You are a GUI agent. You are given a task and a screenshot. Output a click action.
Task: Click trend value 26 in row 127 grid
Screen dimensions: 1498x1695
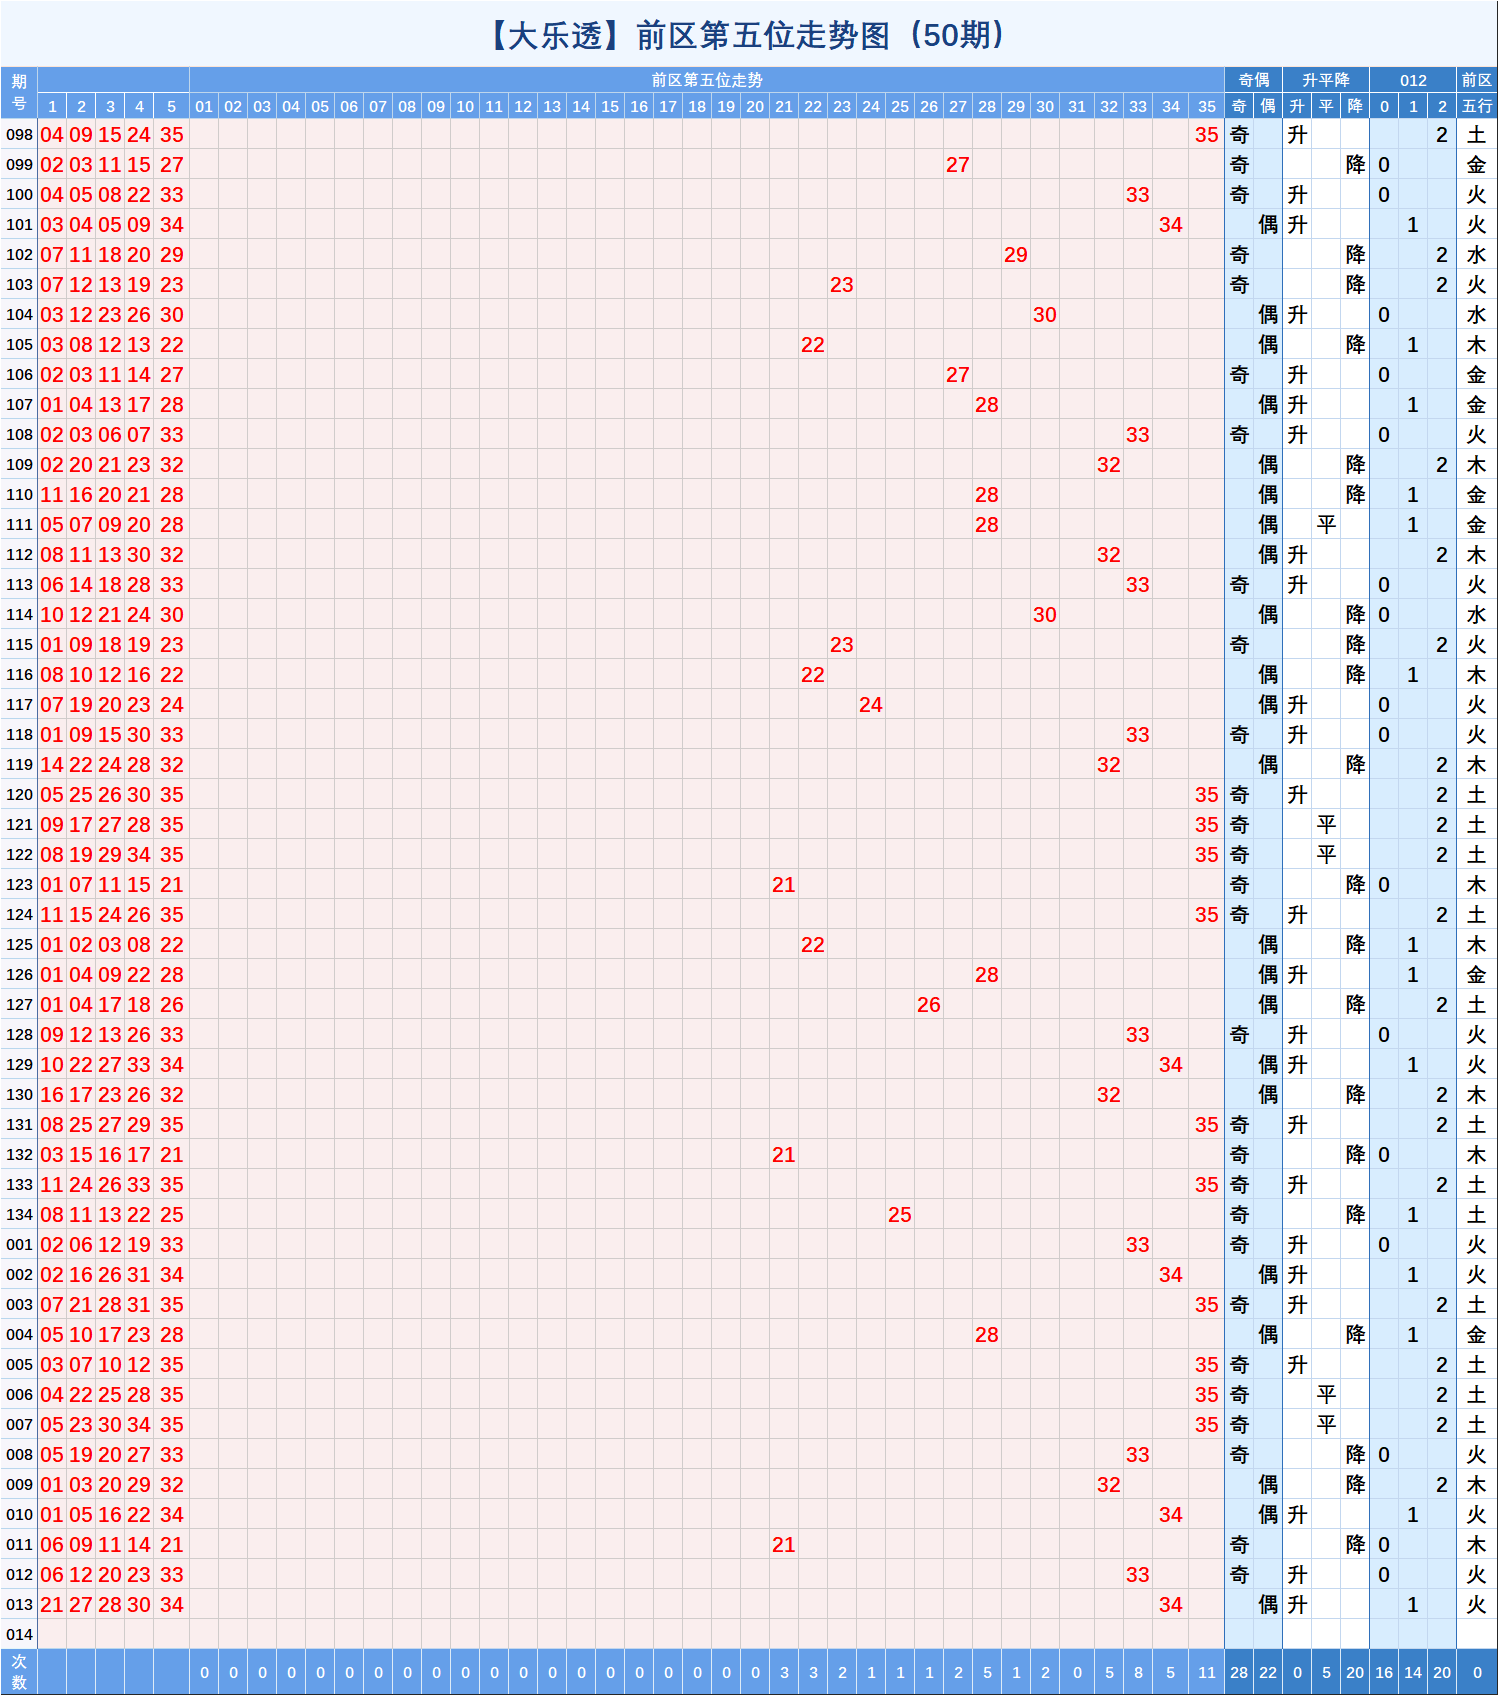(929, 1005)
